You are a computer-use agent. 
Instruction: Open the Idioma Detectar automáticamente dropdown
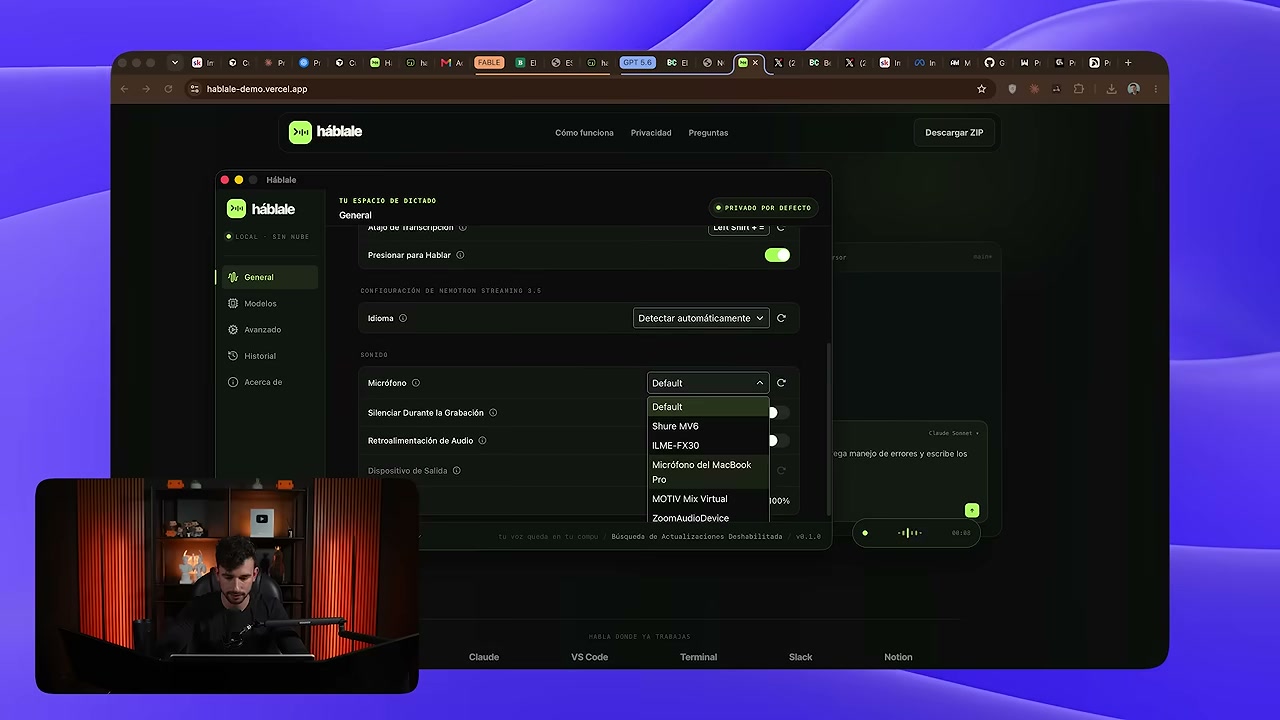click(701, 318)
